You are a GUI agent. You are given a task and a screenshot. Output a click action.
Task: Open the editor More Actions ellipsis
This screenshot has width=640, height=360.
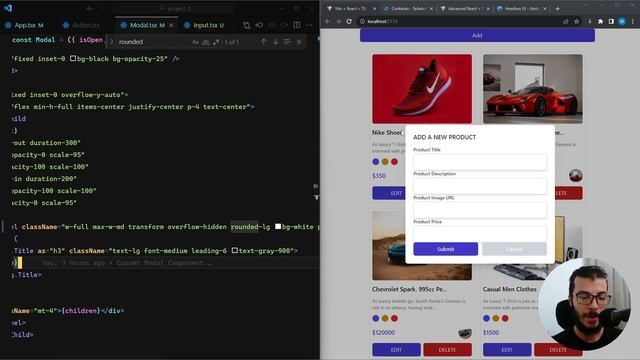(309, 25)
